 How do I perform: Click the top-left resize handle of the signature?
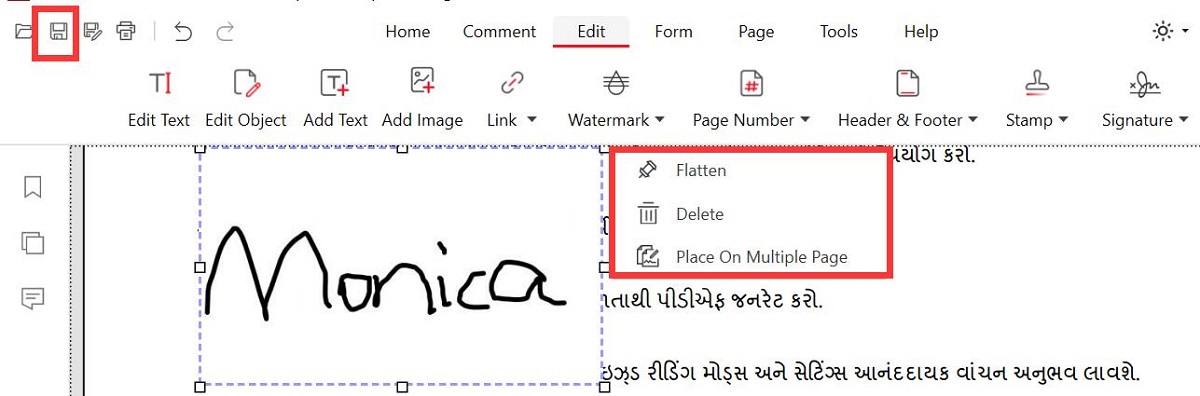coord(199,149)
